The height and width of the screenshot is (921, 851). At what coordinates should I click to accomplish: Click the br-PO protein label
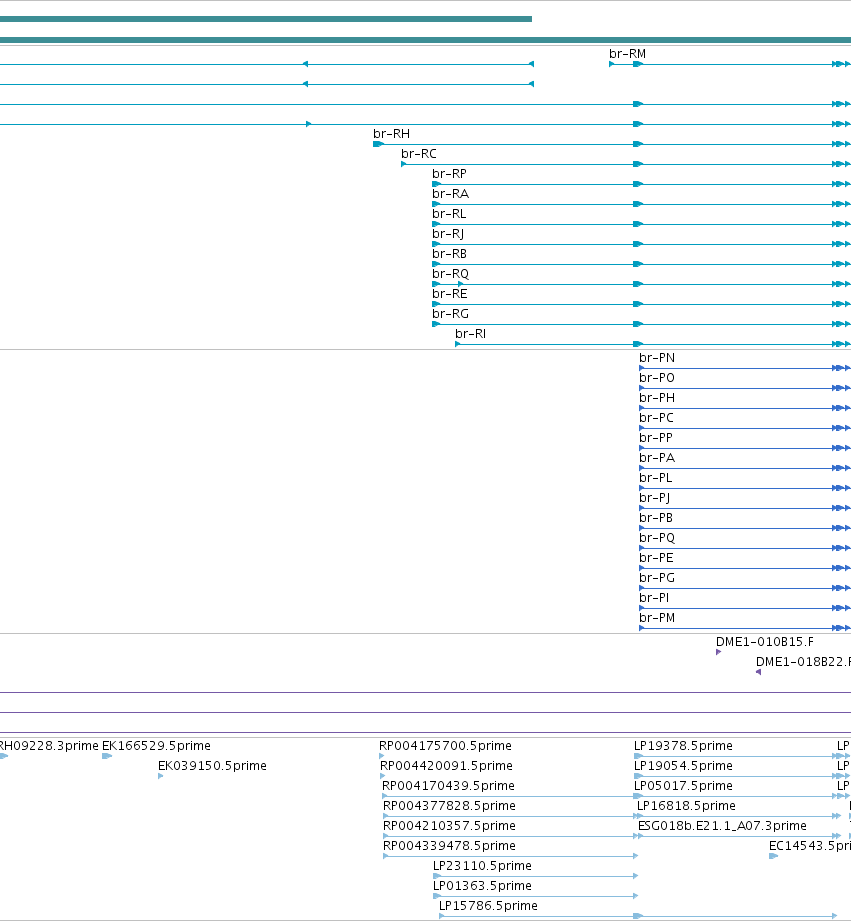click(657, 378)
